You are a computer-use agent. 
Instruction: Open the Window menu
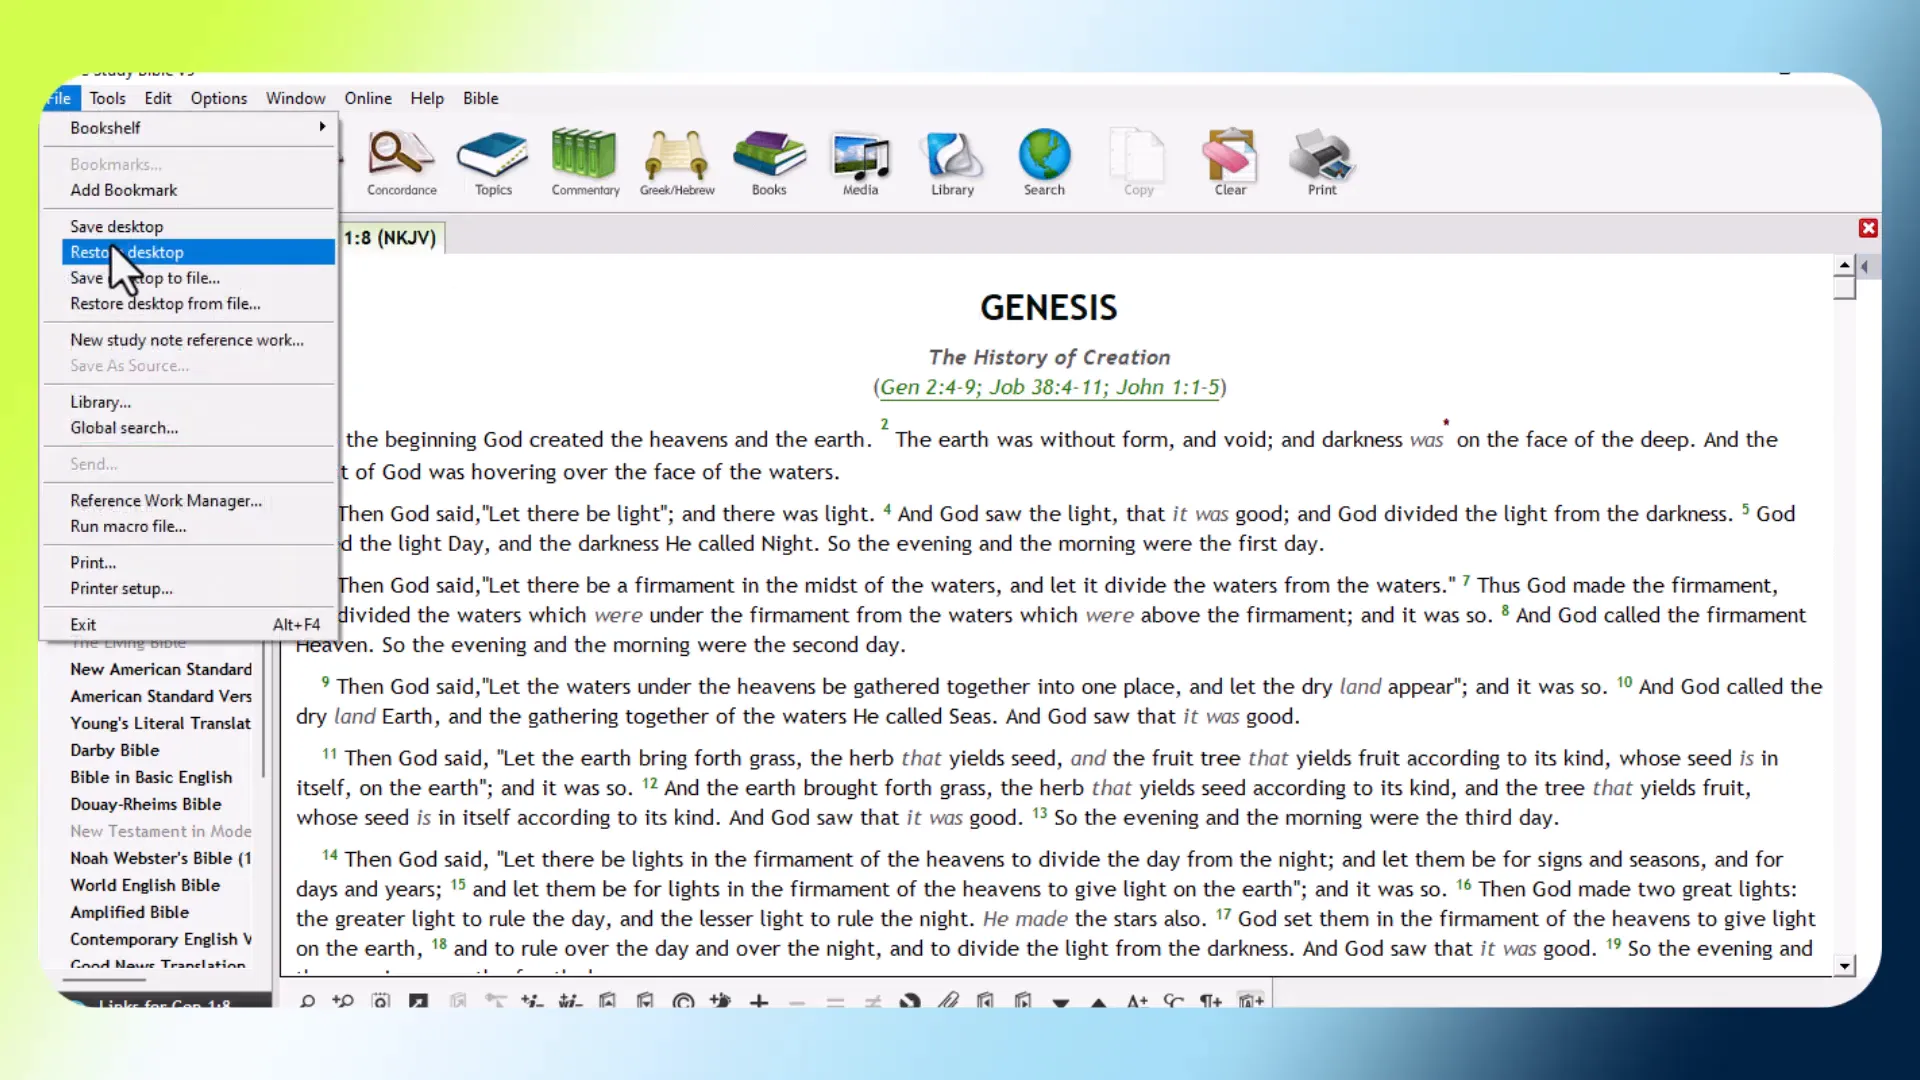[295, 98]
